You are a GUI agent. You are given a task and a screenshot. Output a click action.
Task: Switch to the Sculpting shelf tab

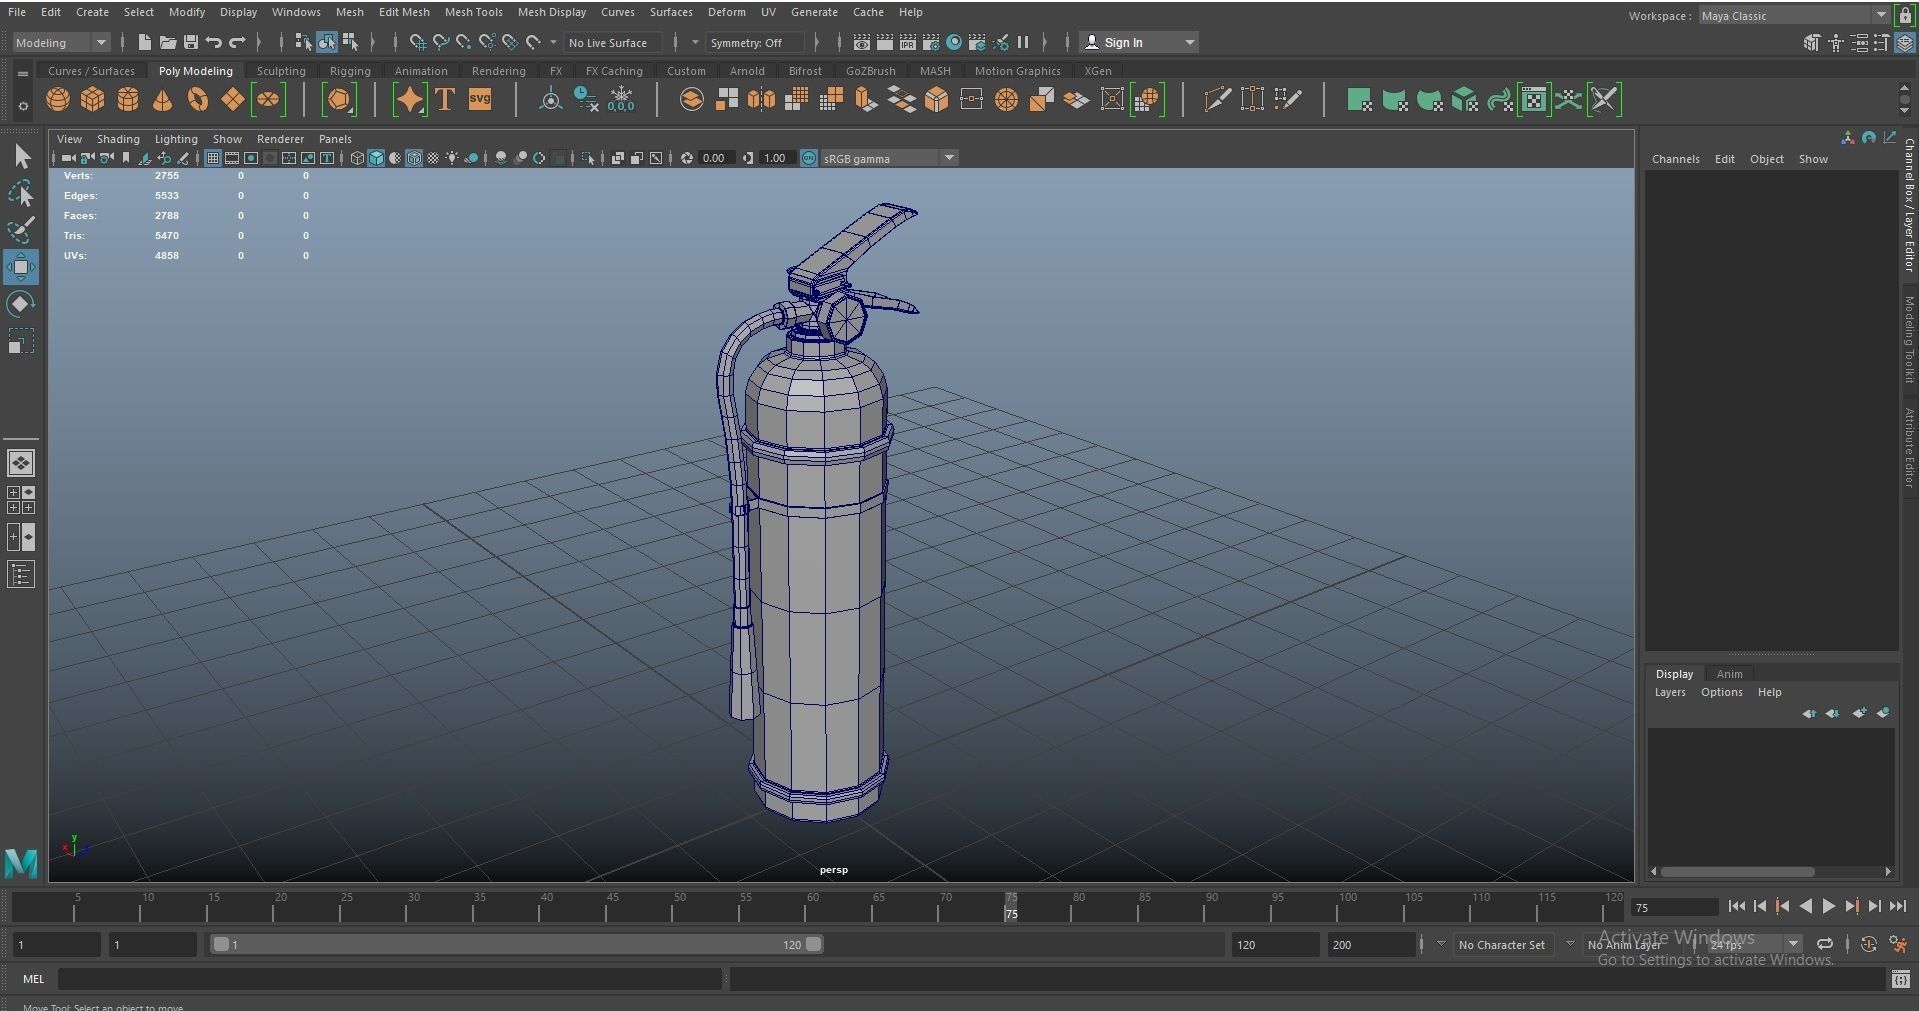(x=281, y=71)
